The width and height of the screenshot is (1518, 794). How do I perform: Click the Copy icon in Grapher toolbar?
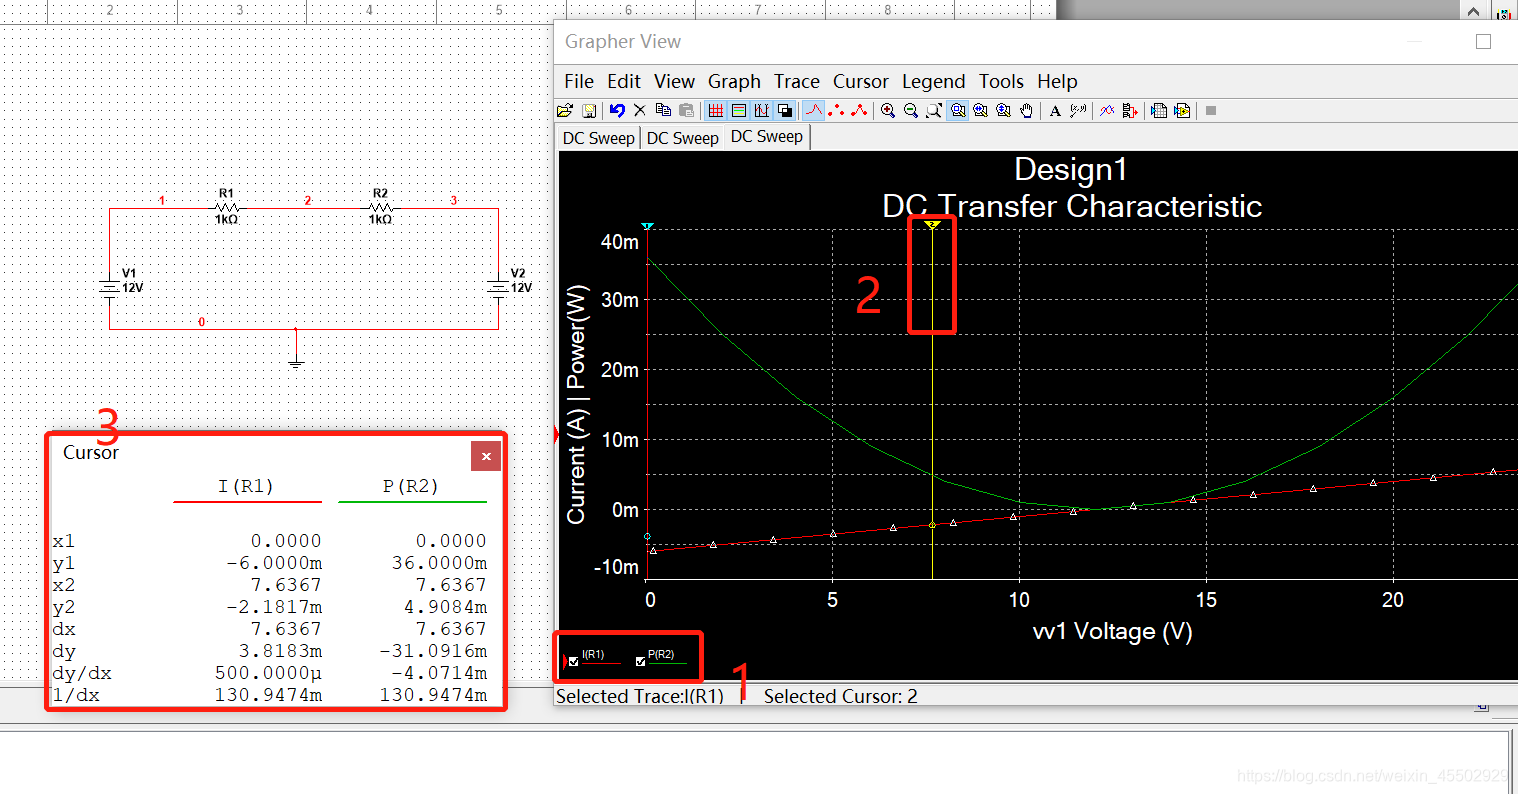(663, 110)
